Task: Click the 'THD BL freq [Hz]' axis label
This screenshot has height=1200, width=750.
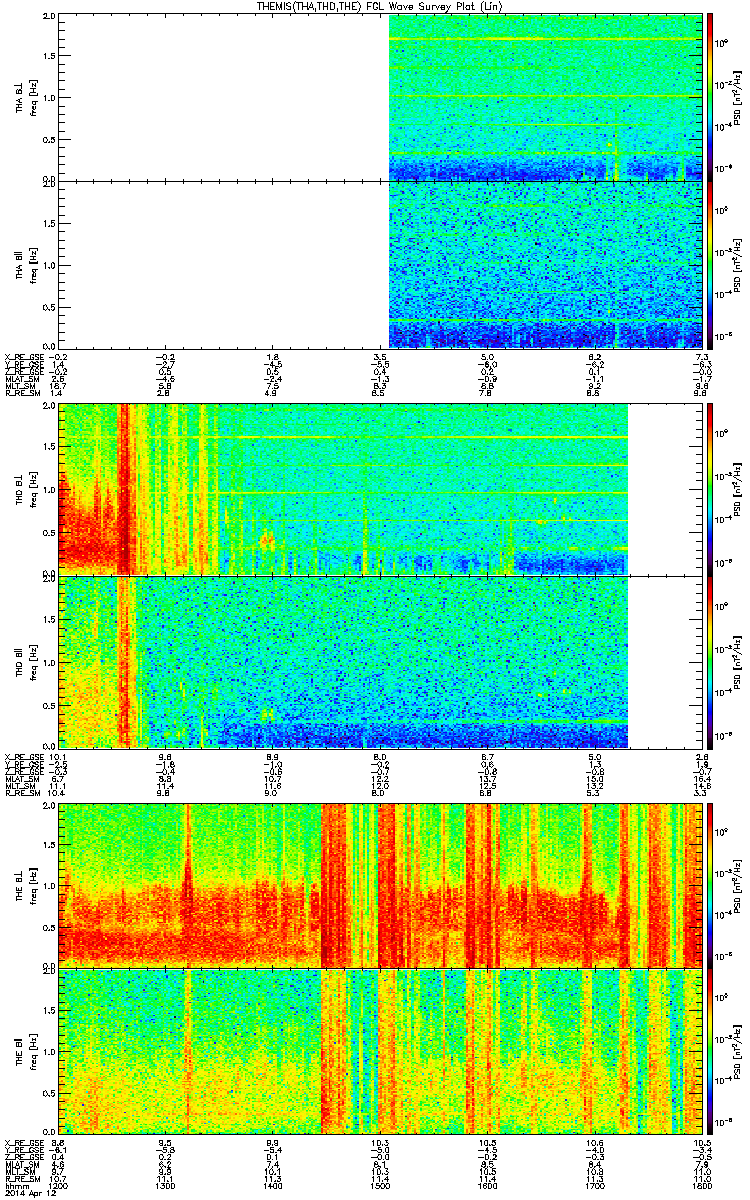Action: tap(24, 488)
